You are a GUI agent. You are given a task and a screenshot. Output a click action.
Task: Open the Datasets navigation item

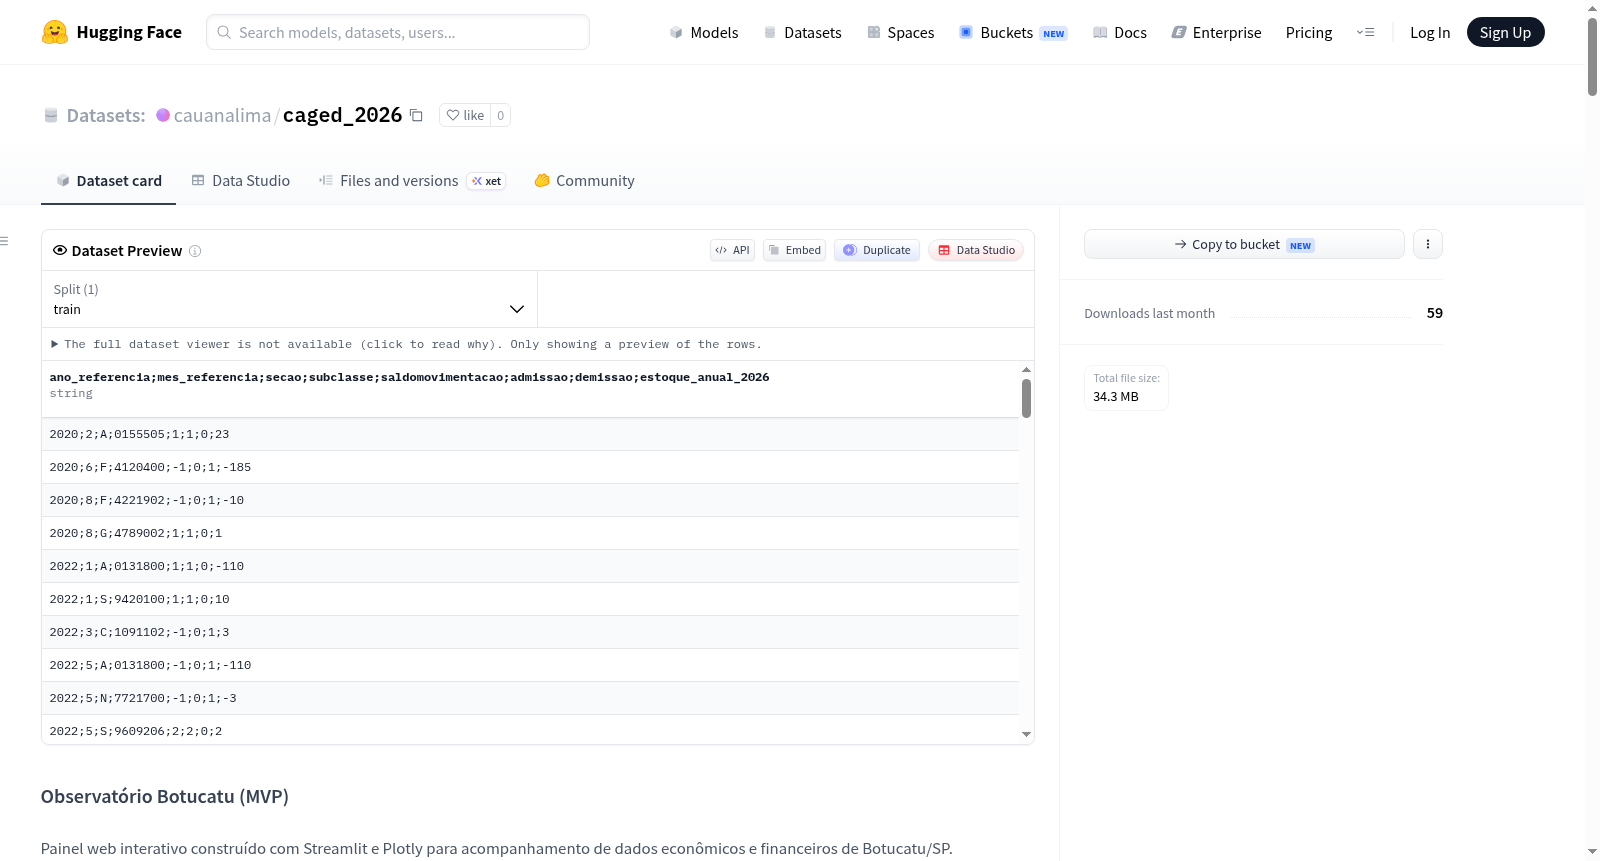click(802, 32)
